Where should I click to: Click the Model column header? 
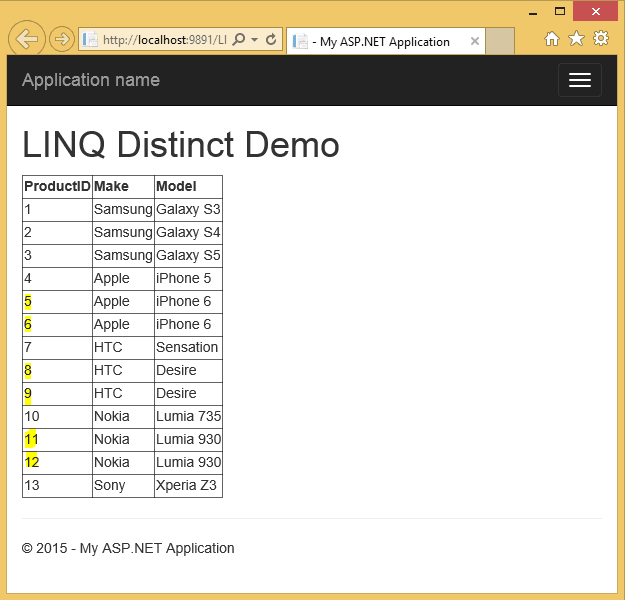pos(176,187)
